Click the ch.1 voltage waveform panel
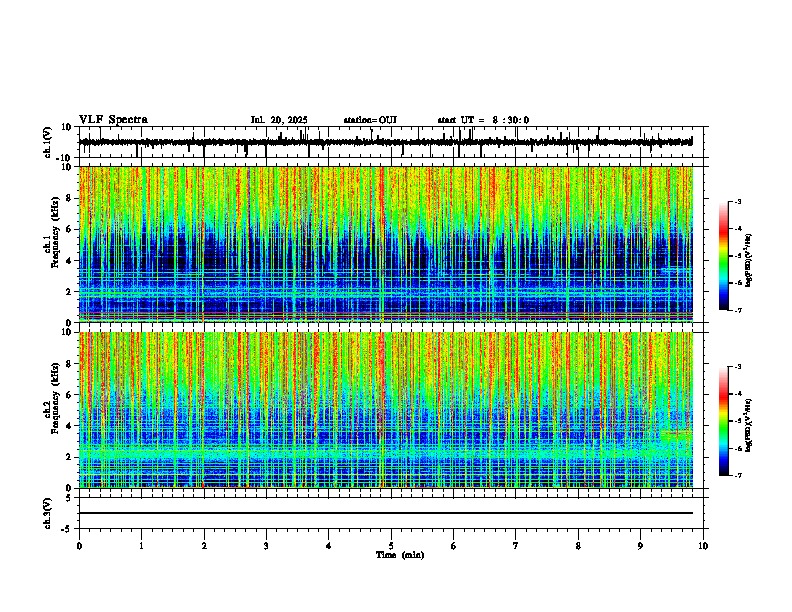792x612 pixels. coord(391,142)
